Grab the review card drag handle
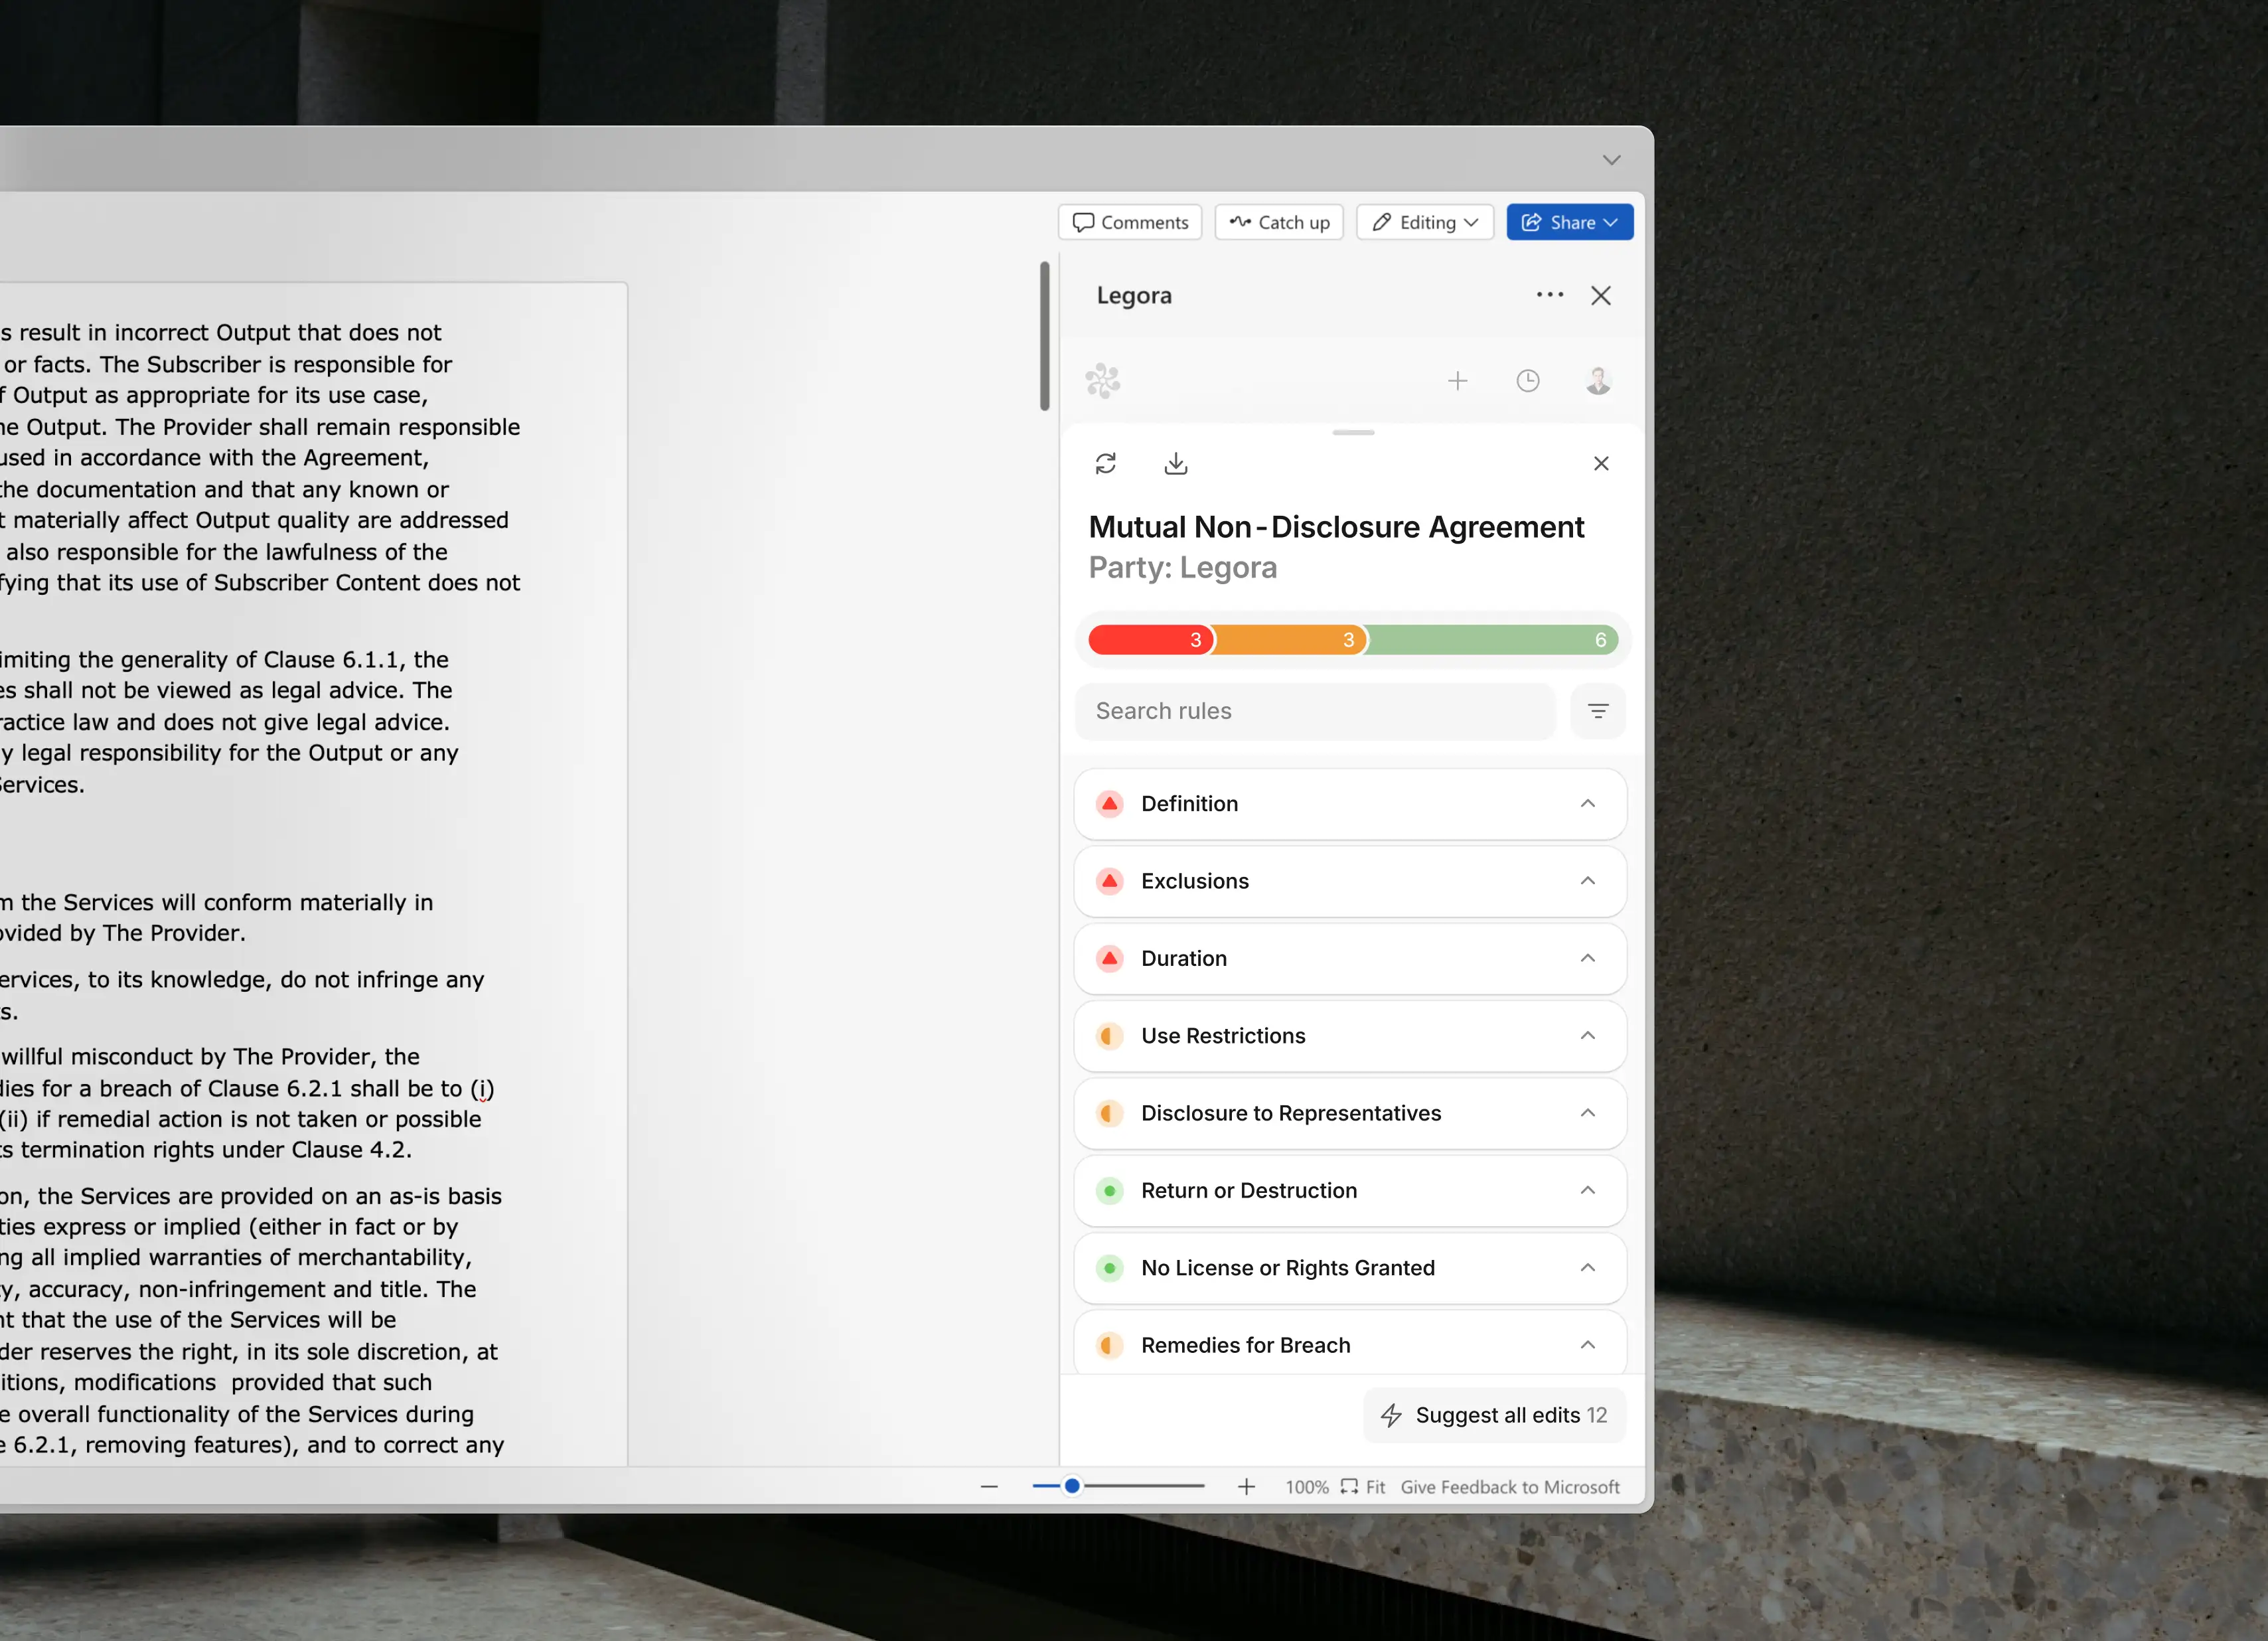The width and height of the screenshot is (2268, 1641). (1353, 433)
